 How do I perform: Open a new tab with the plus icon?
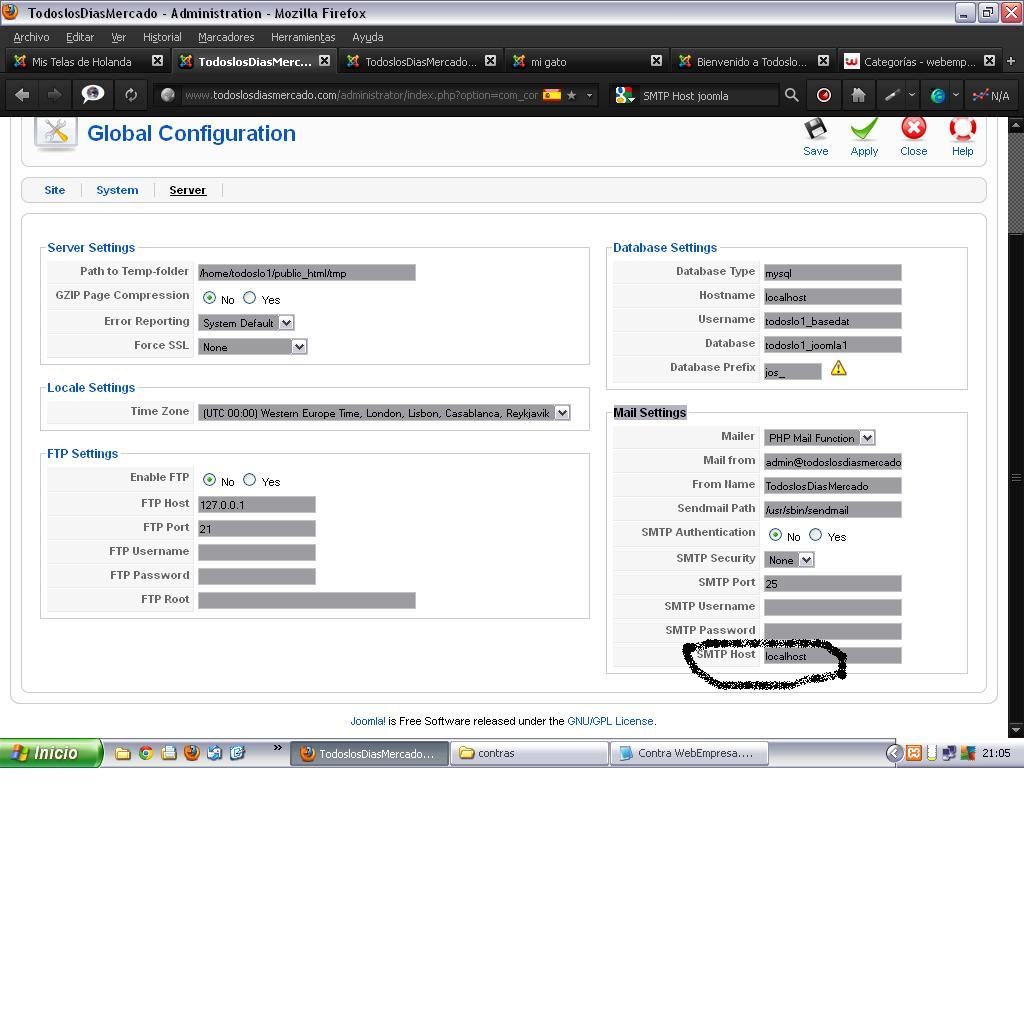point(1011,61)
